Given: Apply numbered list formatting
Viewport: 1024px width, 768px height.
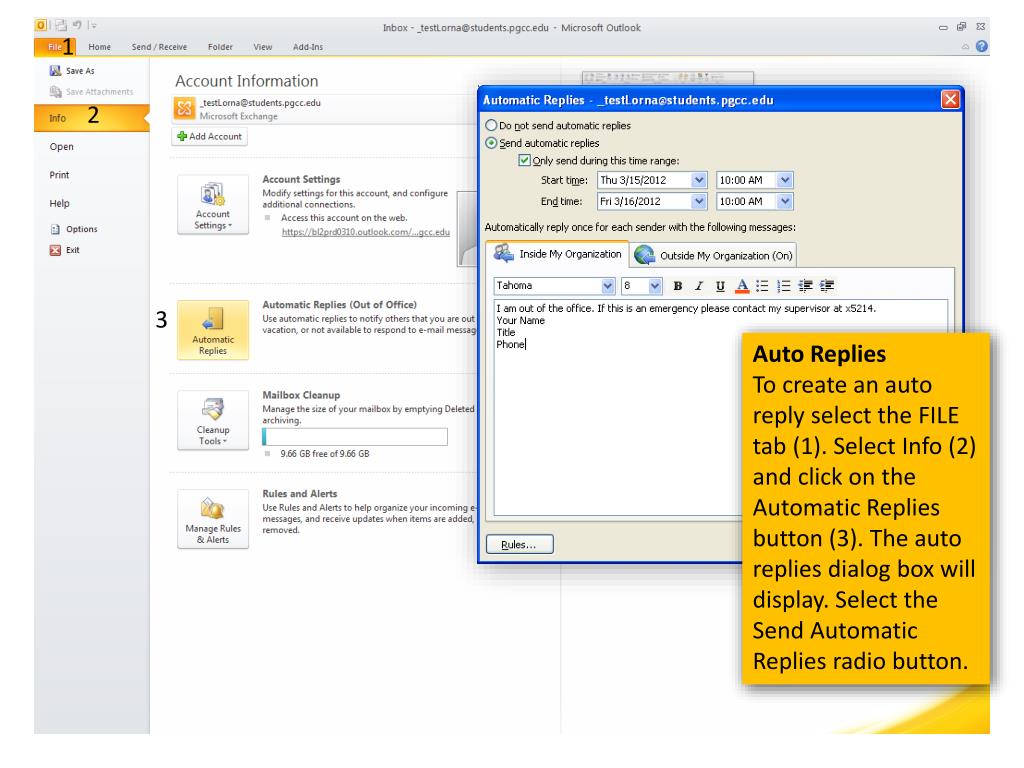Looking at the screenshot, I should tap(784, 286).
